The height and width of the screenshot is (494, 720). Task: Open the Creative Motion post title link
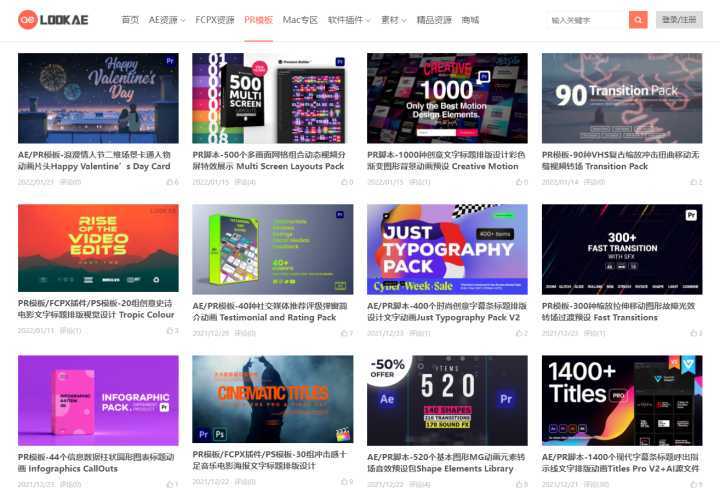click(x=446, y=161)
